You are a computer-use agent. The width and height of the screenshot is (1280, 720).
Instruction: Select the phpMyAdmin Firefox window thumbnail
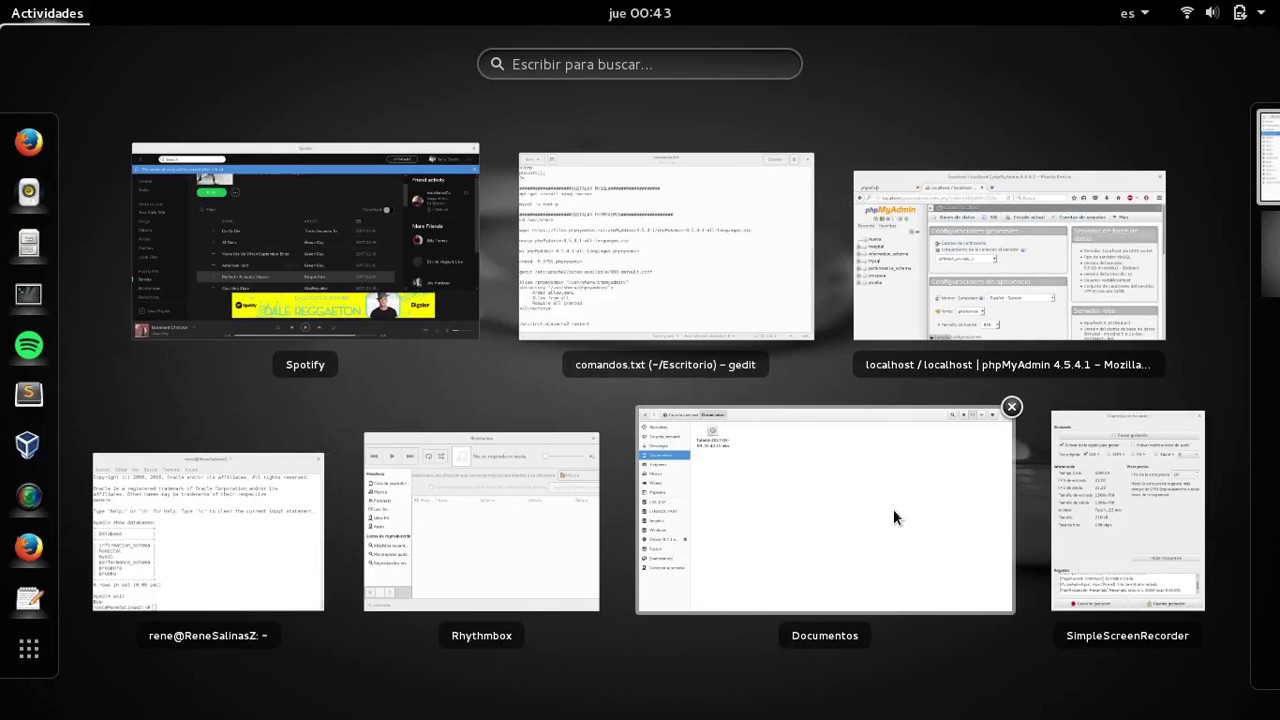tap(1009, 256)
